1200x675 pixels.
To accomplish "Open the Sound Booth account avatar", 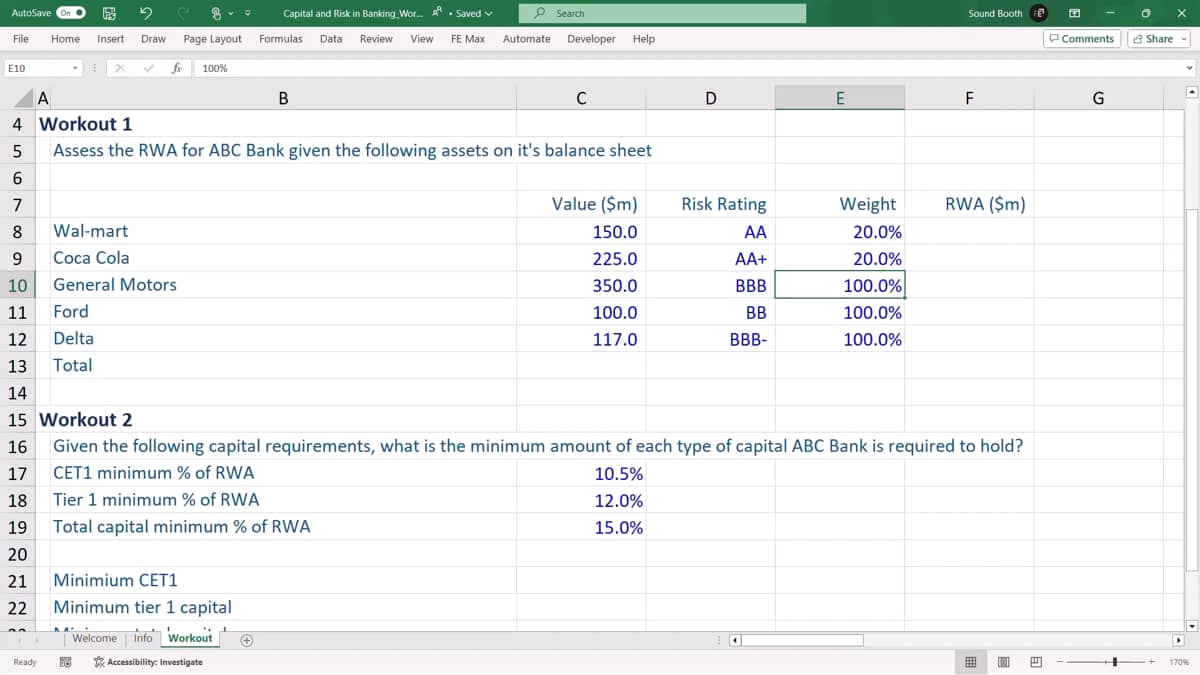I will (1039, 13).
